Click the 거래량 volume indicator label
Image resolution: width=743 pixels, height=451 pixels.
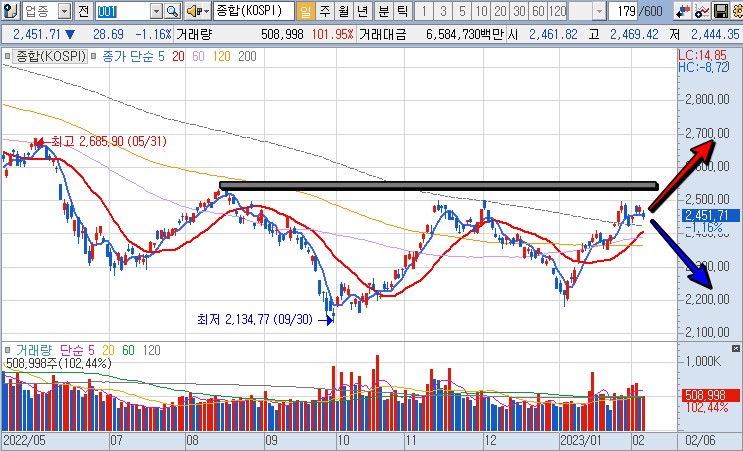coord(34,351)
